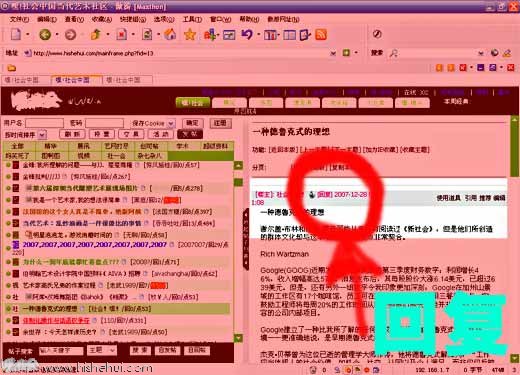
Task: Click the yellow folder icon in the favorites bar
Action: point(12,68)
